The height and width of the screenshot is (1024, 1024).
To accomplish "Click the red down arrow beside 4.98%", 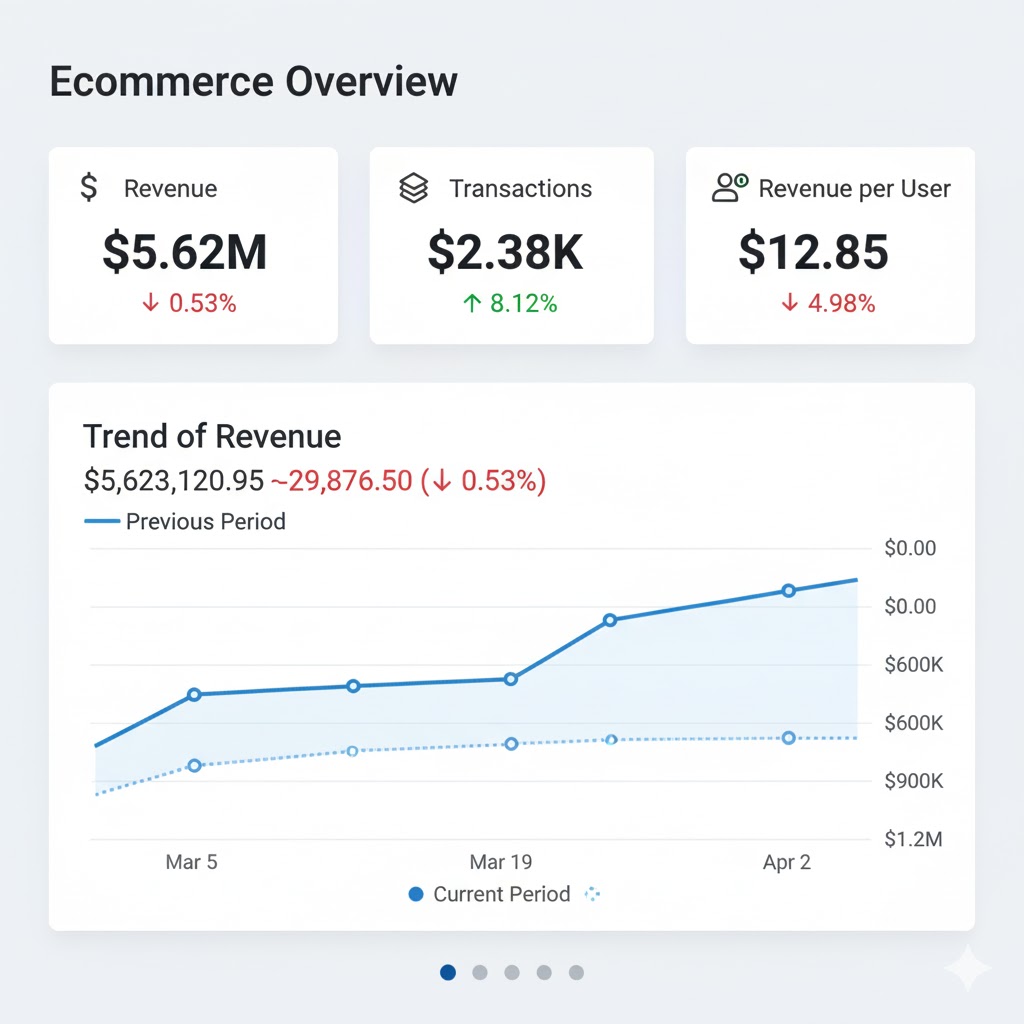I will point(790,304).
